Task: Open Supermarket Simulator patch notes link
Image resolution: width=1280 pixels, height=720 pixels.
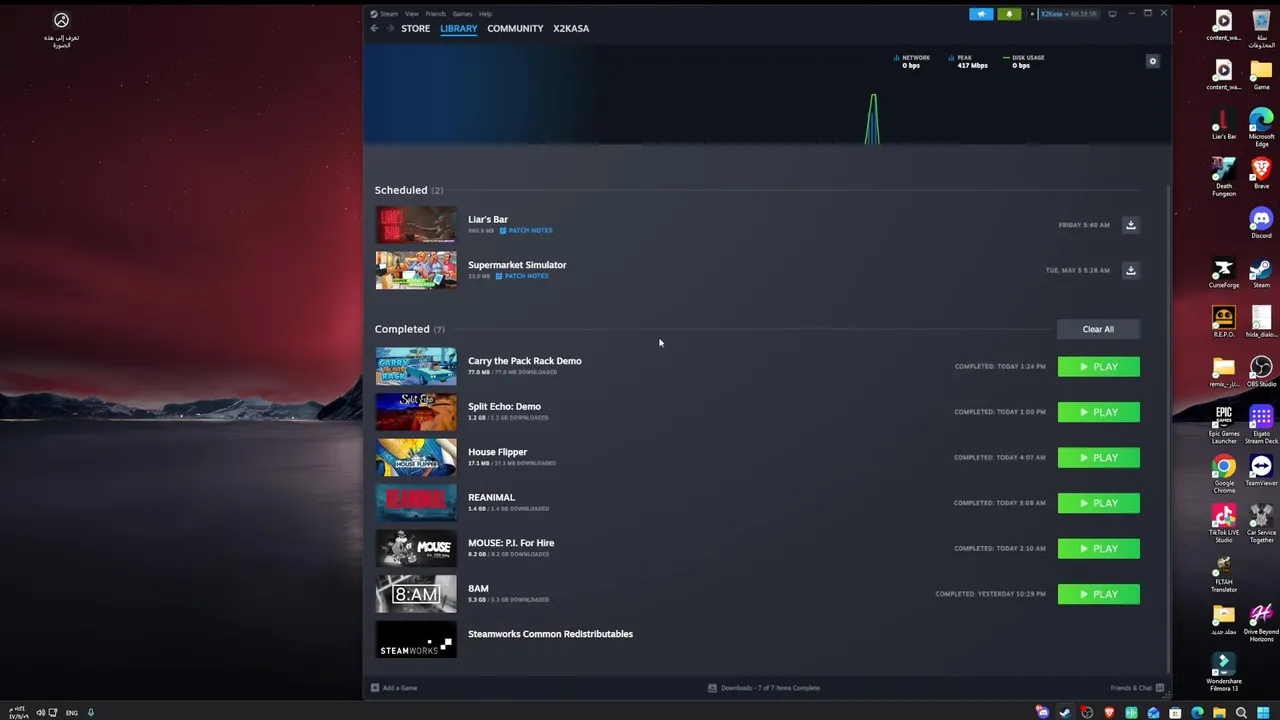Action: tap(522, 276)
